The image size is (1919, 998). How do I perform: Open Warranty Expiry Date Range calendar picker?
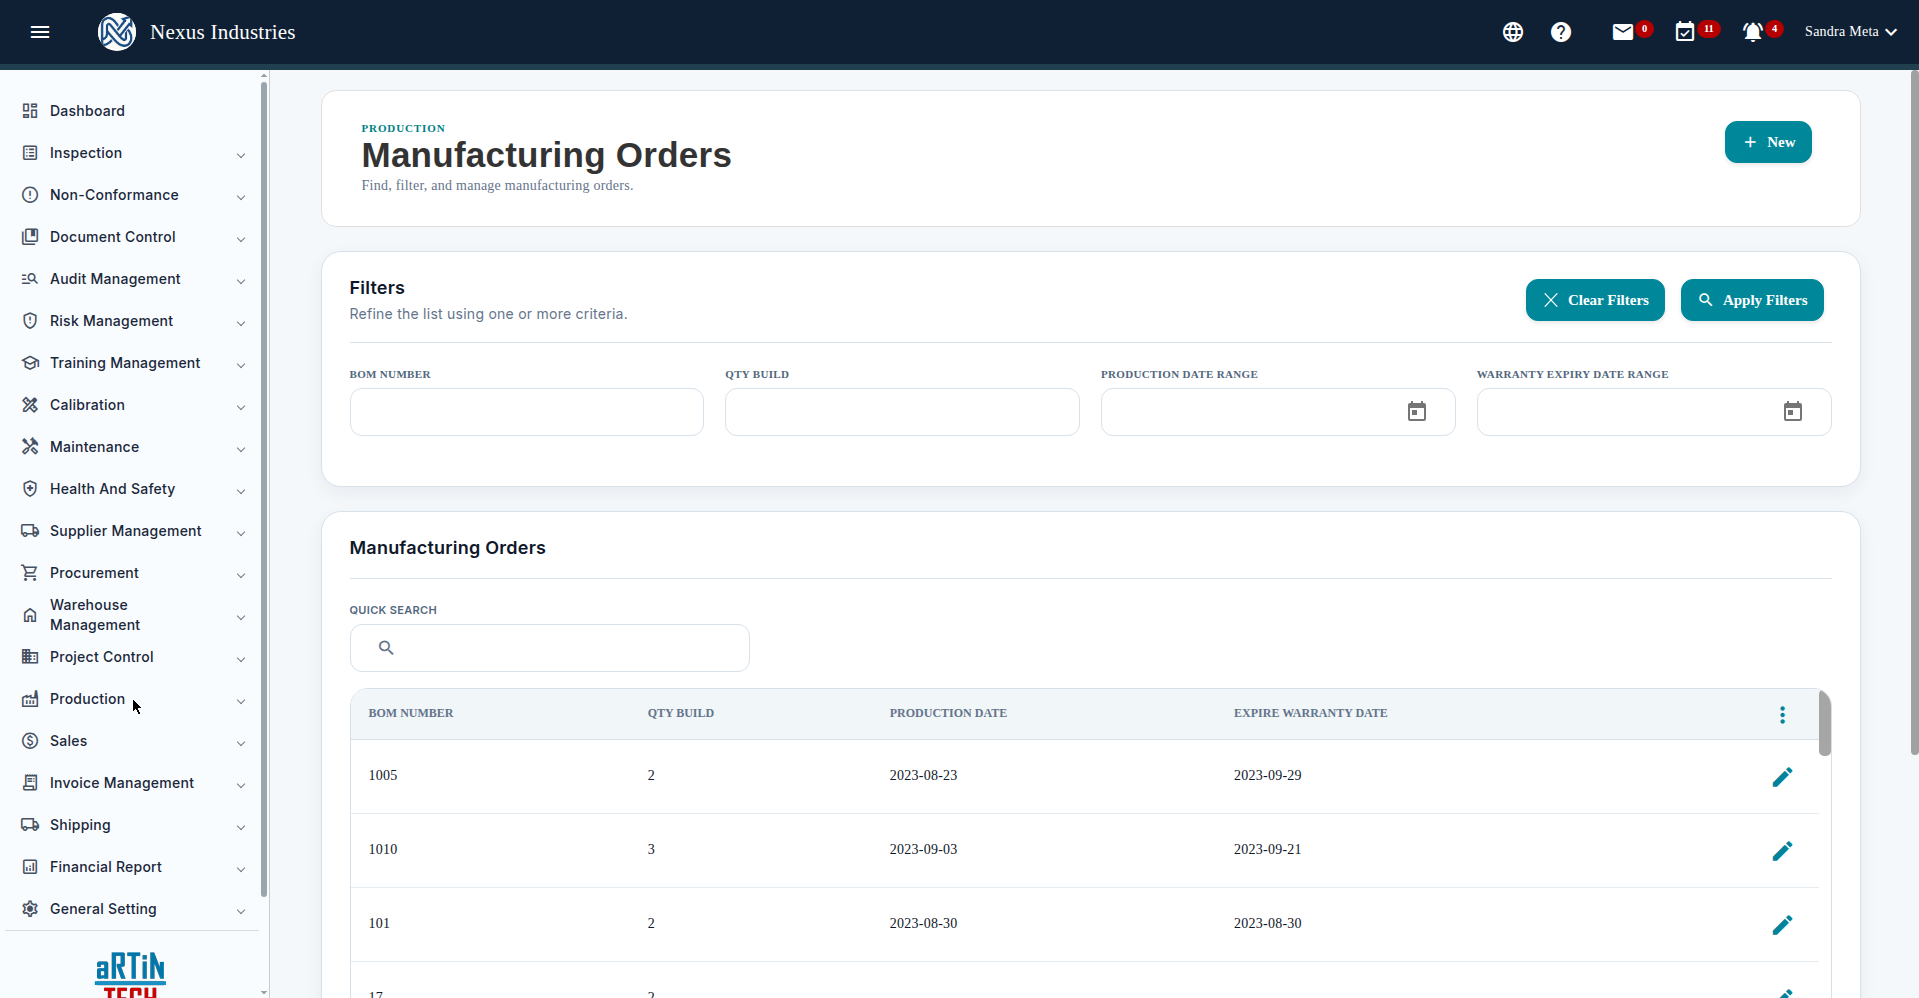coord(1793,412)
